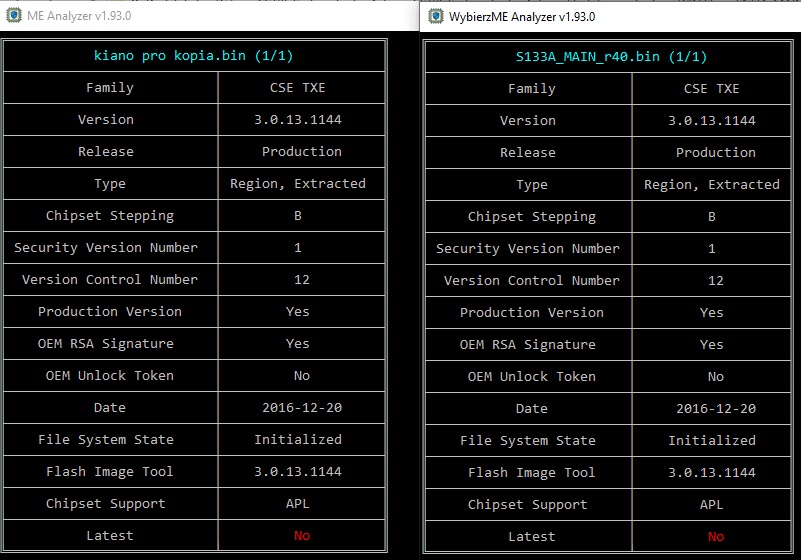Click 'Production' release value in right window
801x560 pixels.
point(716,153)
